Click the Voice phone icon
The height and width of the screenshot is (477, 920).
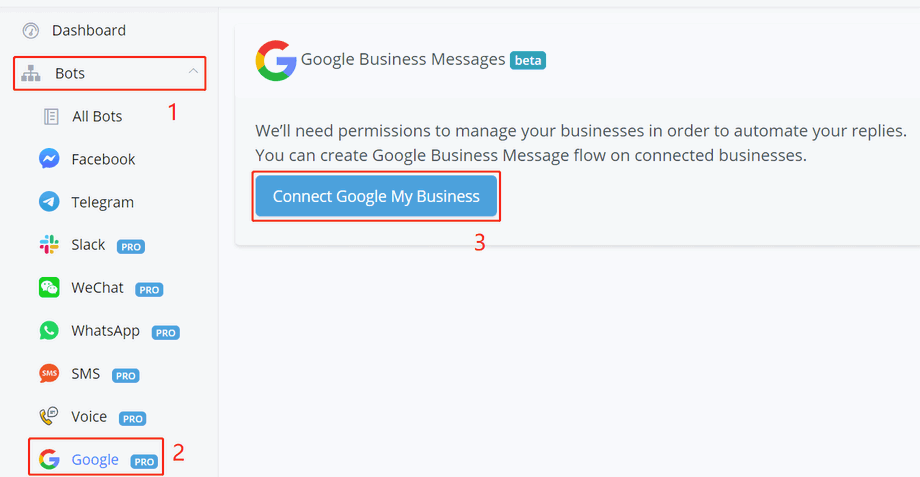(49, 417)
